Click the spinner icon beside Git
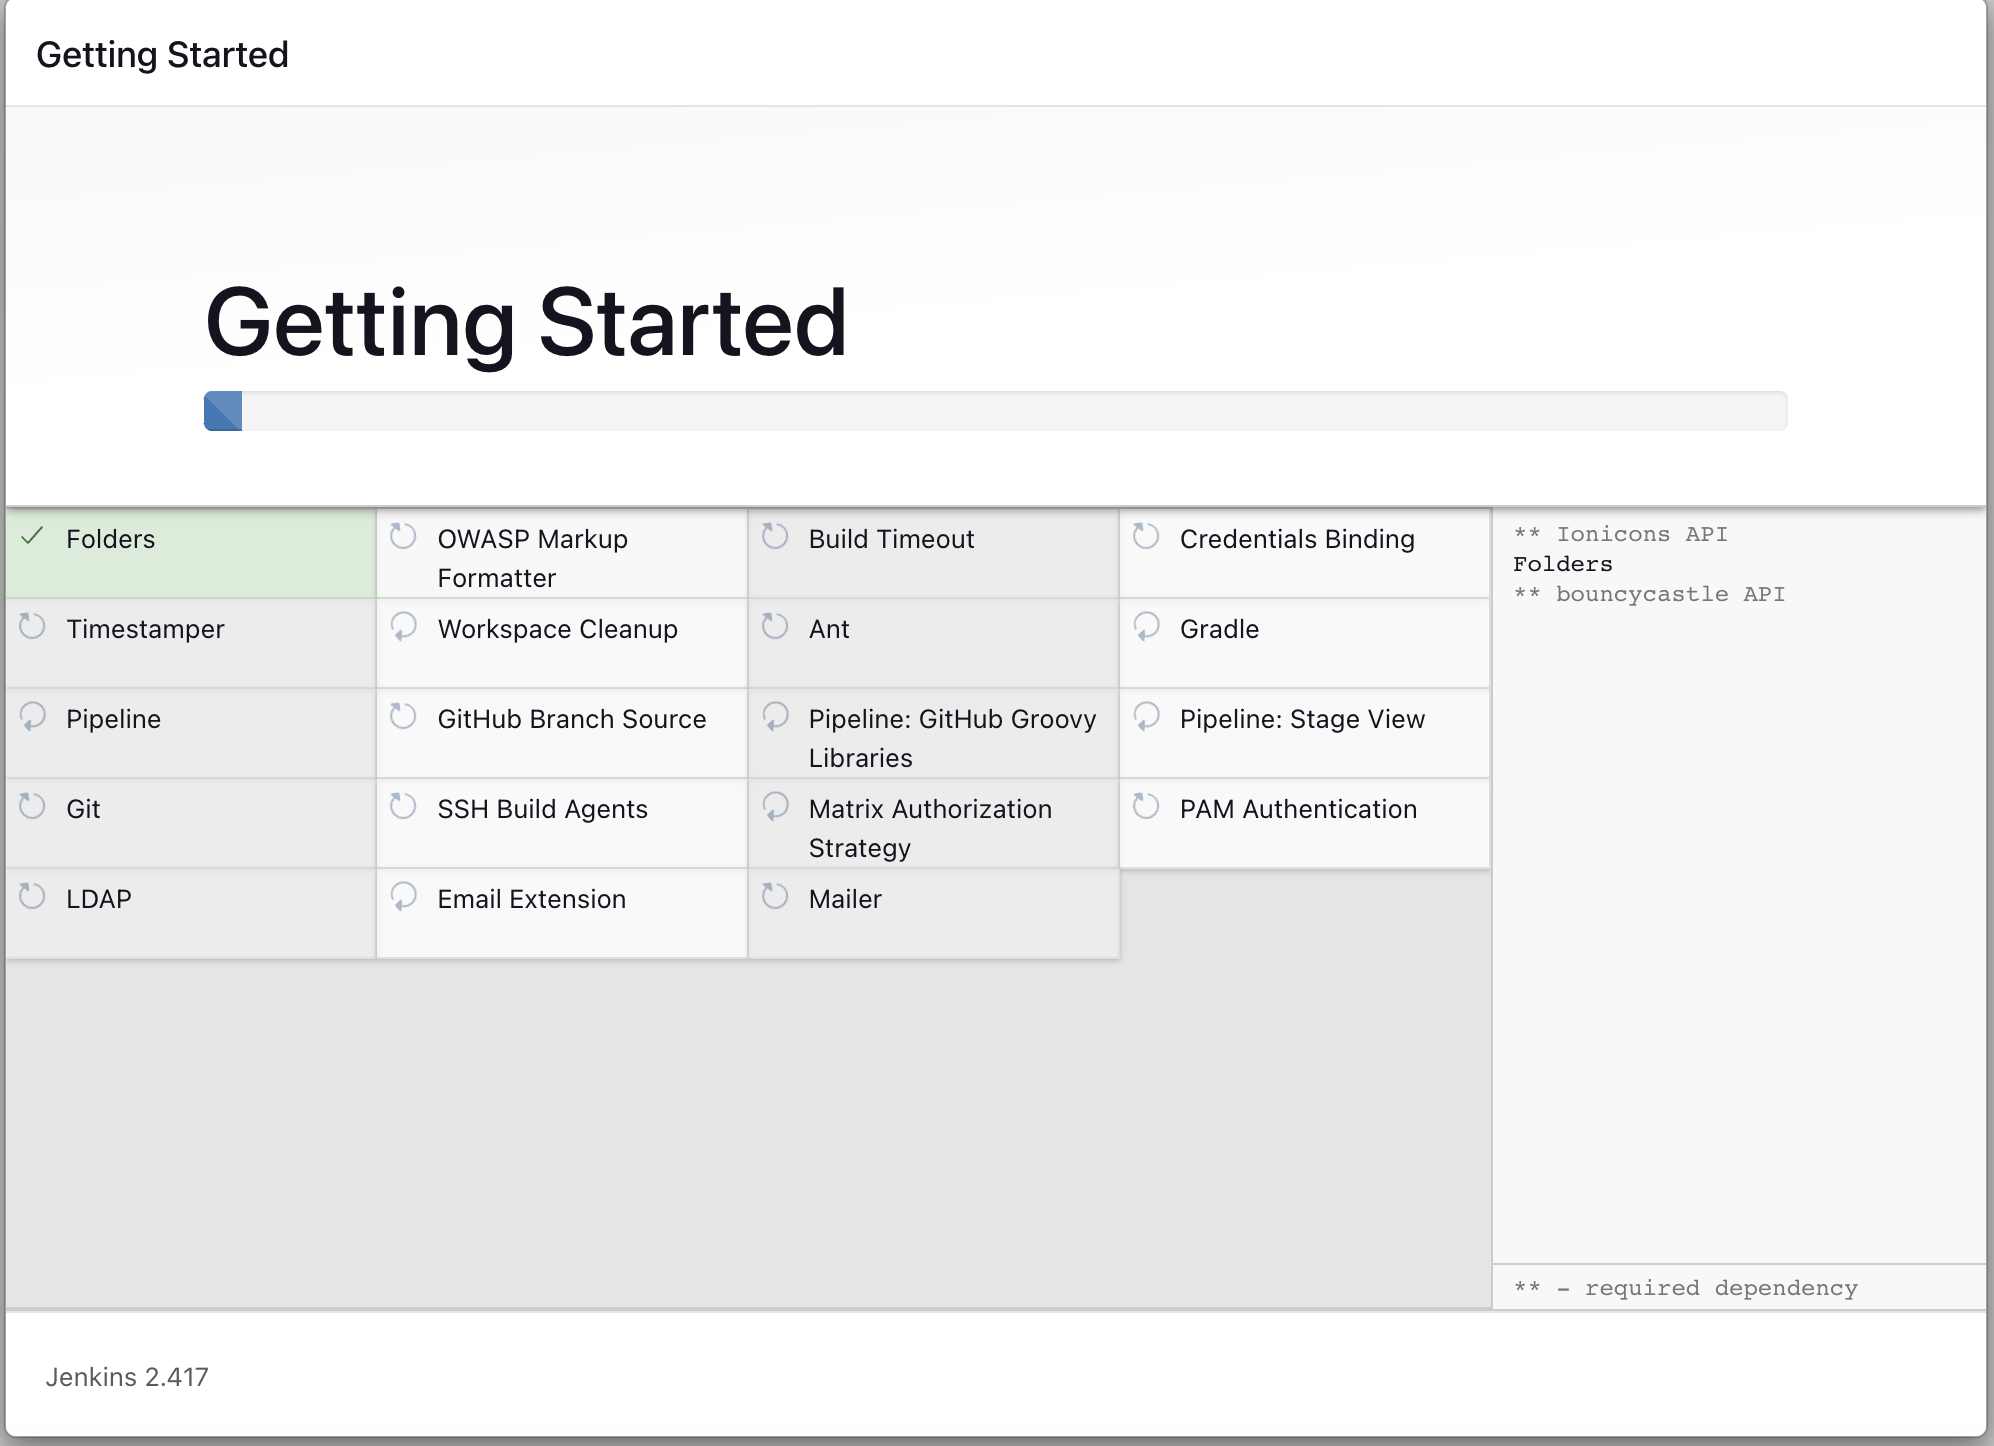Image resolution: width=1994 pixels, height=1446 pixels. click(32, 807)
